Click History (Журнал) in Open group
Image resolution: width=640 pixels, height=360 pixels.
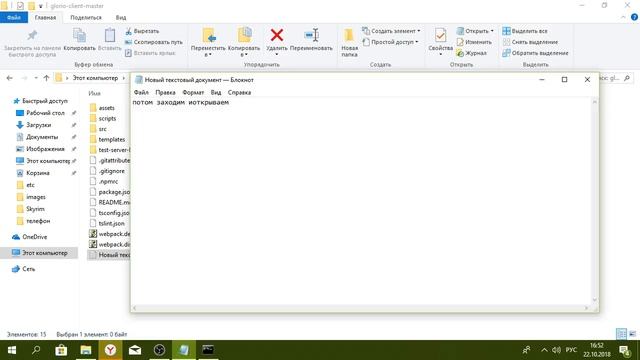click(x=471, y=53)
